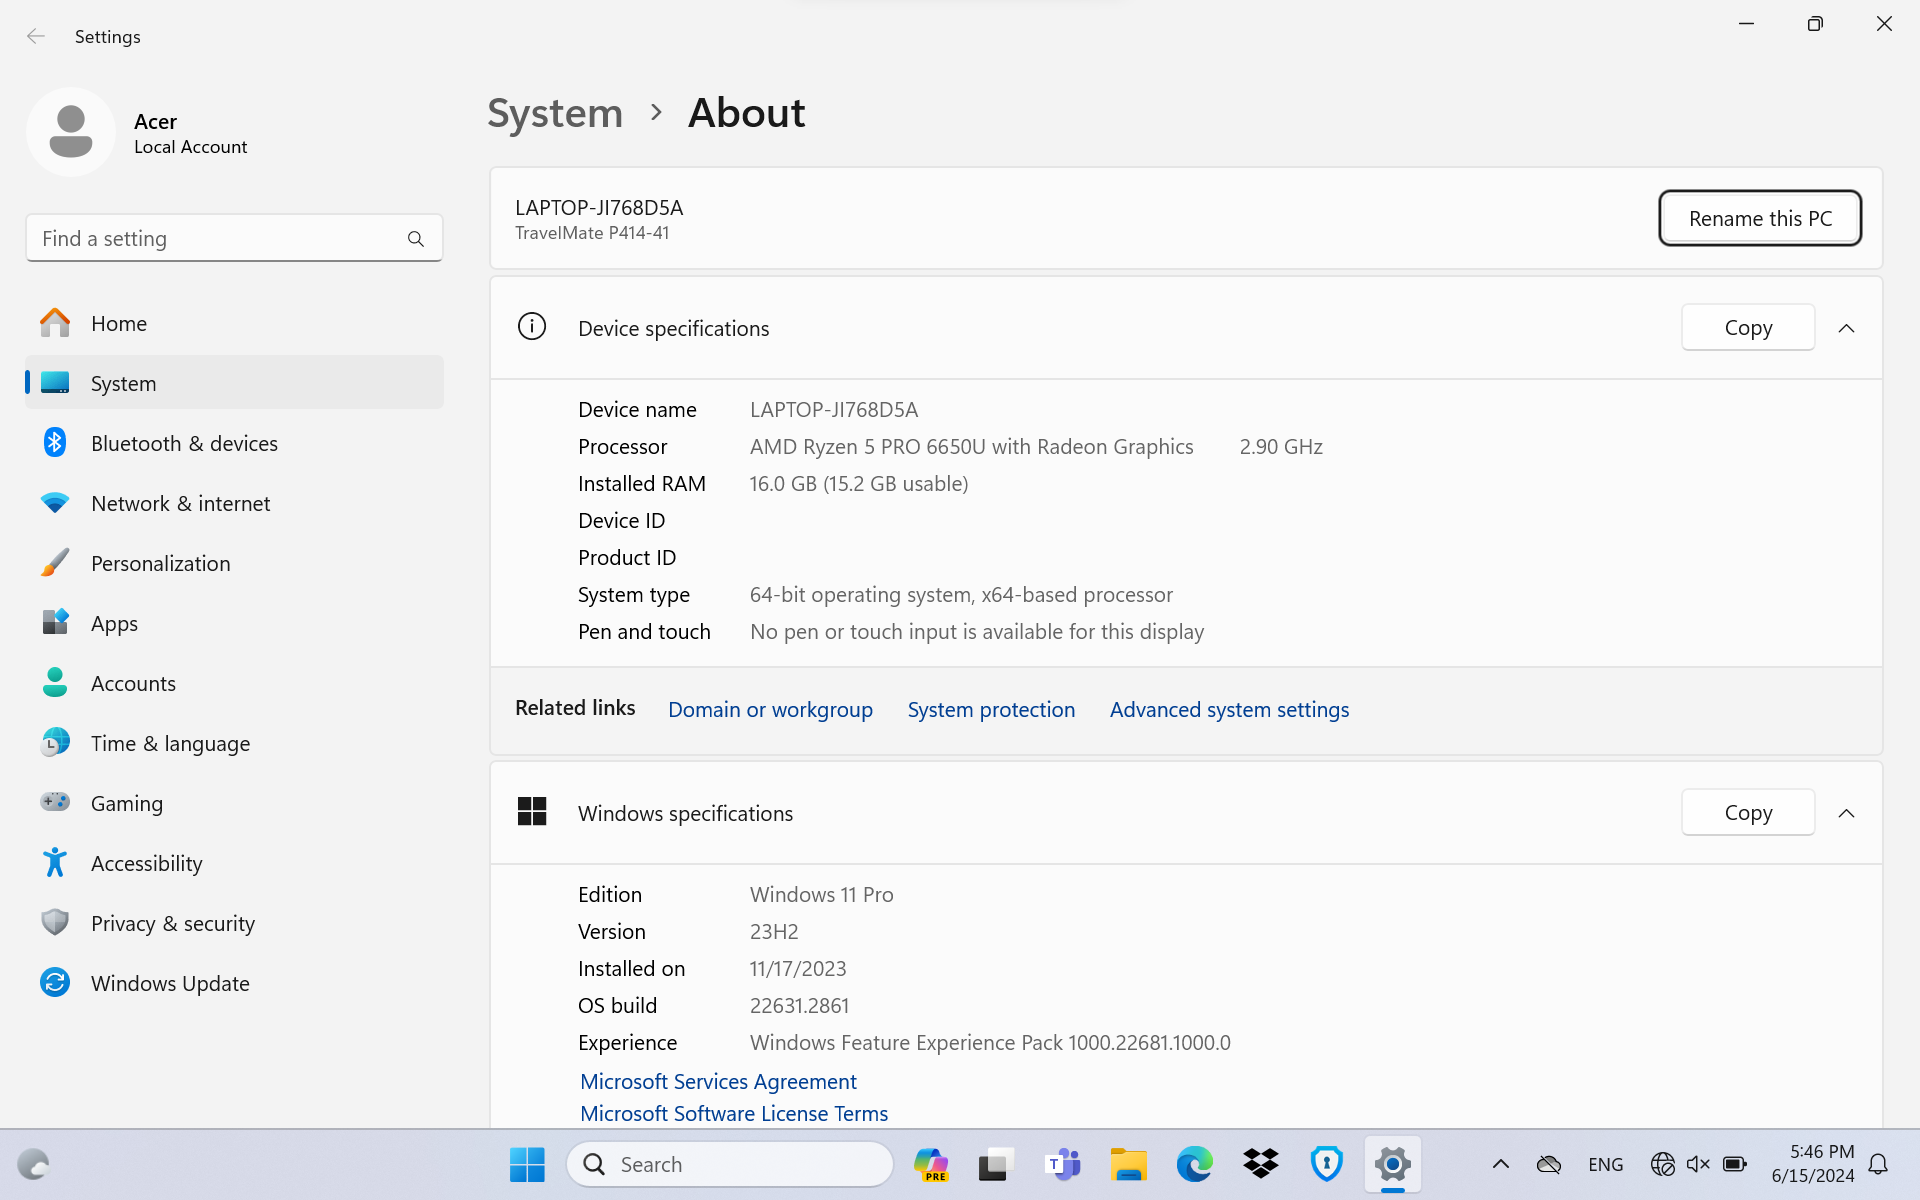Select Time & language in sidebar

(x=170, y=743)
